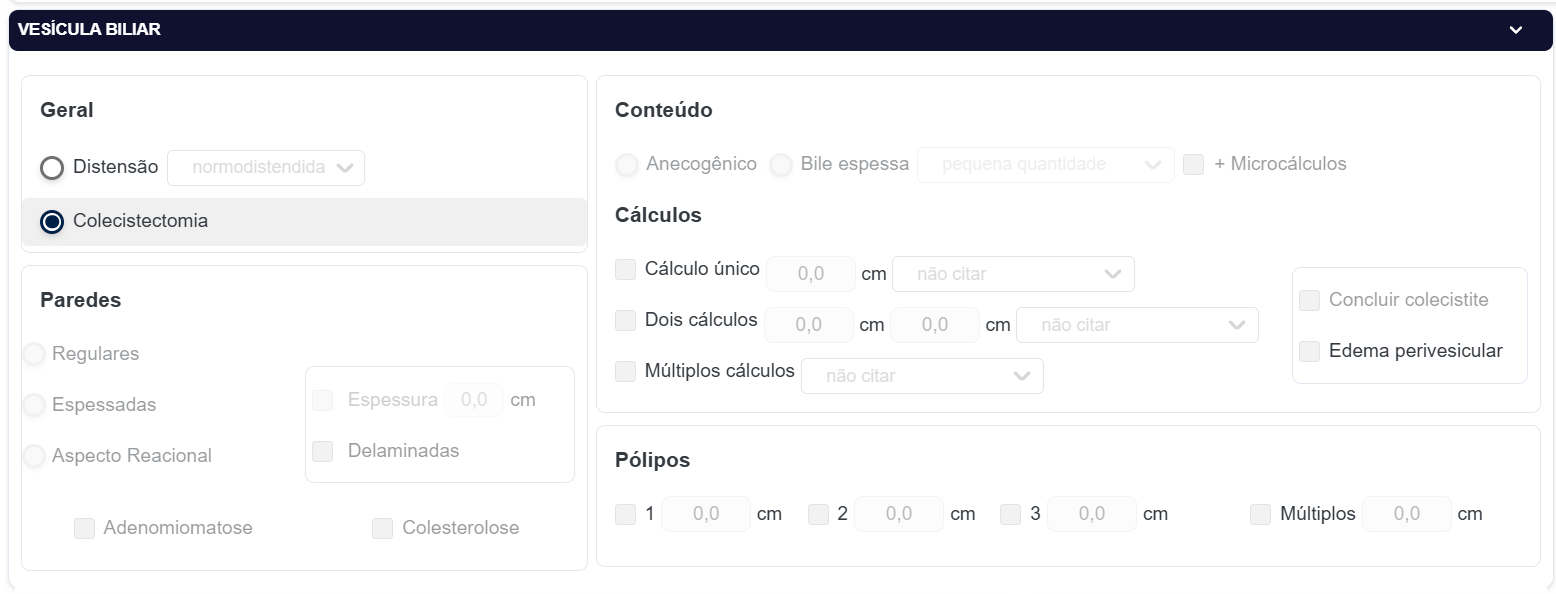Select the Colecistectomia radio option
The height and width of the screenshot is (594, 1556).
coord(52,222)
